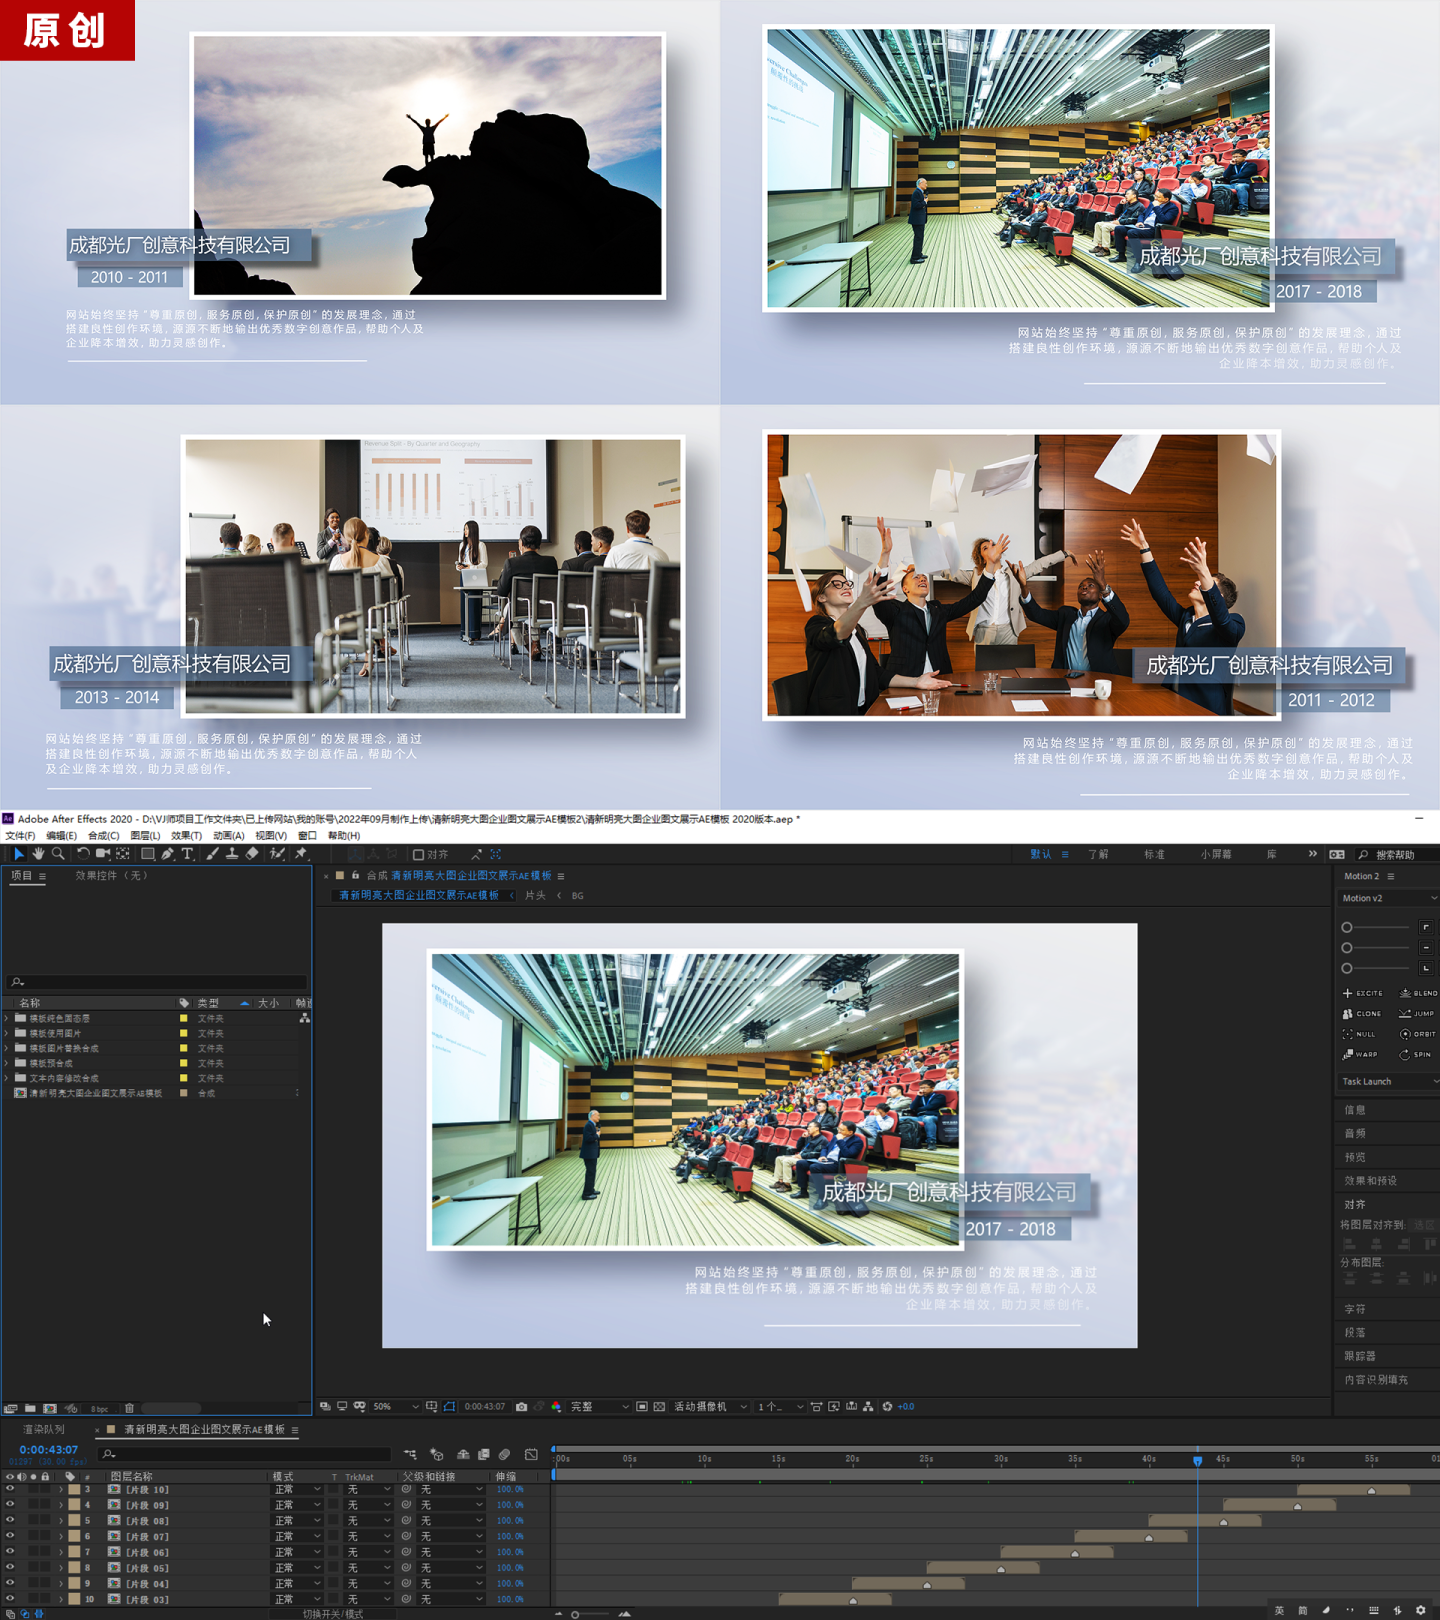Hide layer 片段 07 with eye icon
The width and height of the screenshot is (1440, 1620).
pos(10,1537)
